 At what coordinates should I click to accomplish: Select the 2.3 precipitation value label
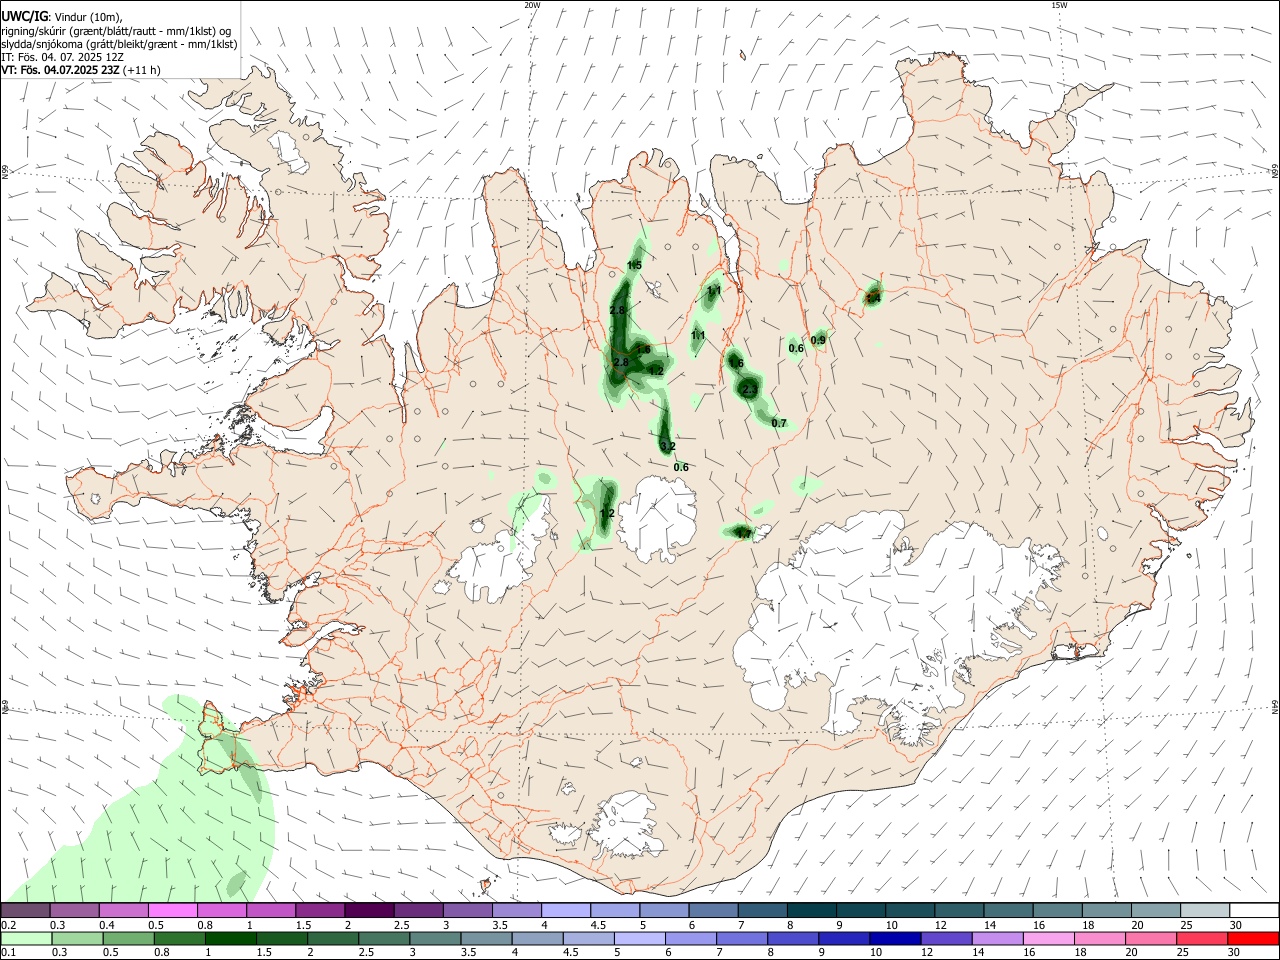tap(750, 390)
